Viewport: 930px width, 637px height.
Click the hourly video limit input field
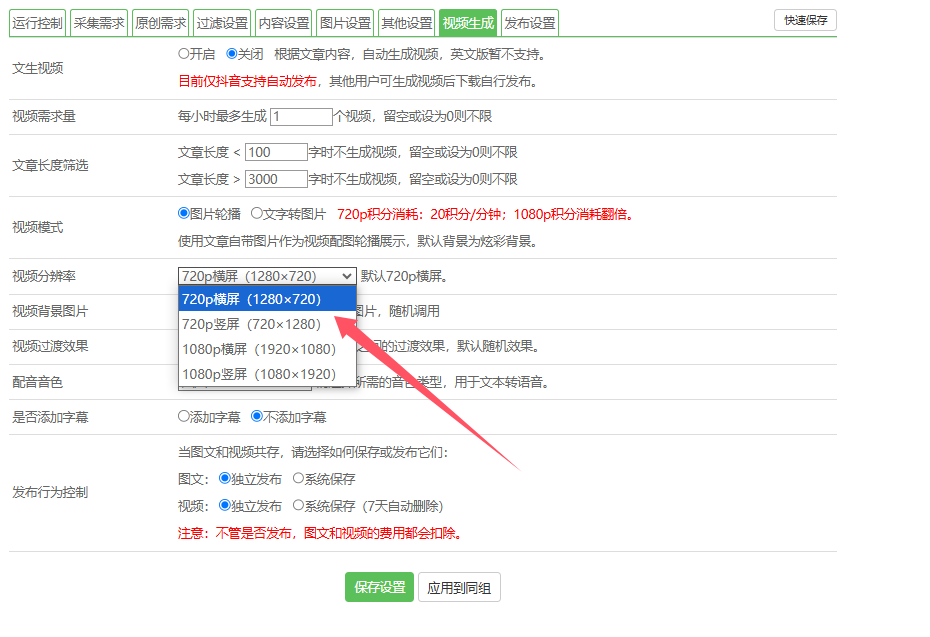[x=301, y=117]
